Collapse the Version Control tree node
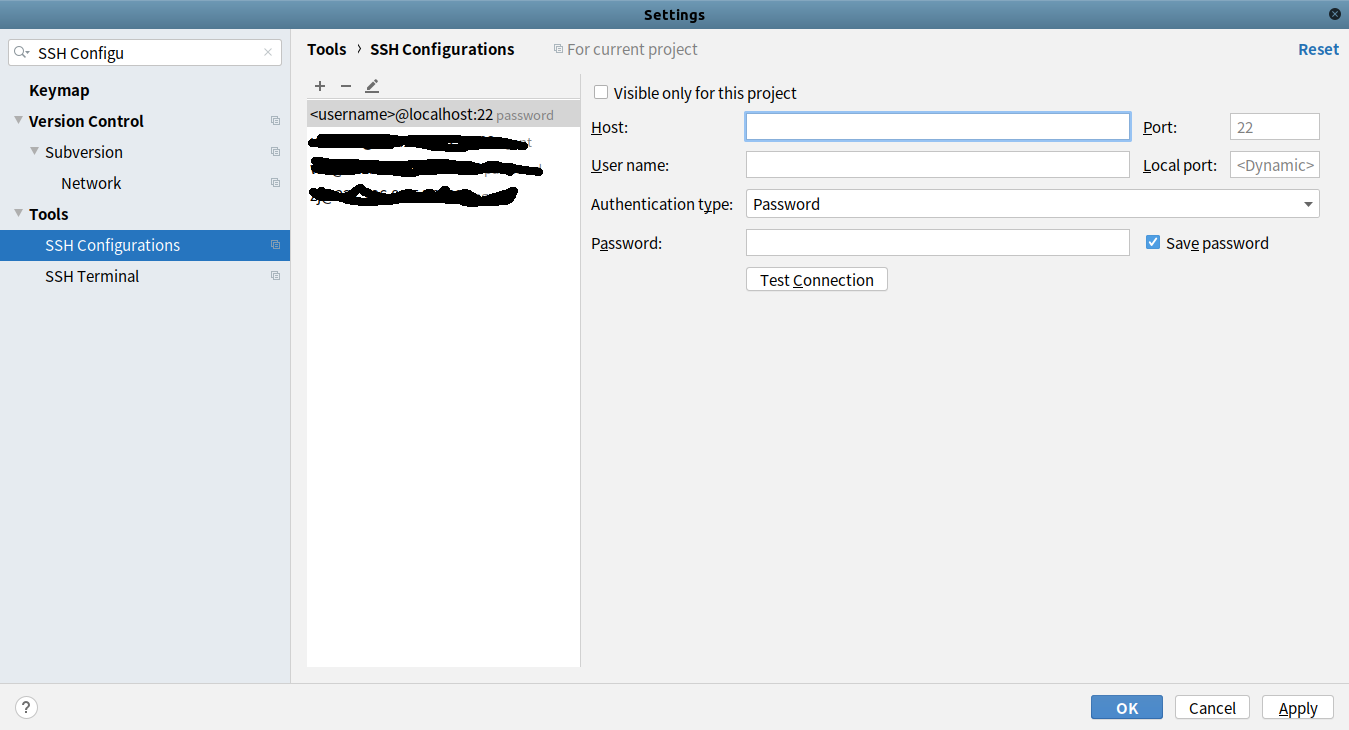This screenshot has width=1349, height=730. coord(18,121)
